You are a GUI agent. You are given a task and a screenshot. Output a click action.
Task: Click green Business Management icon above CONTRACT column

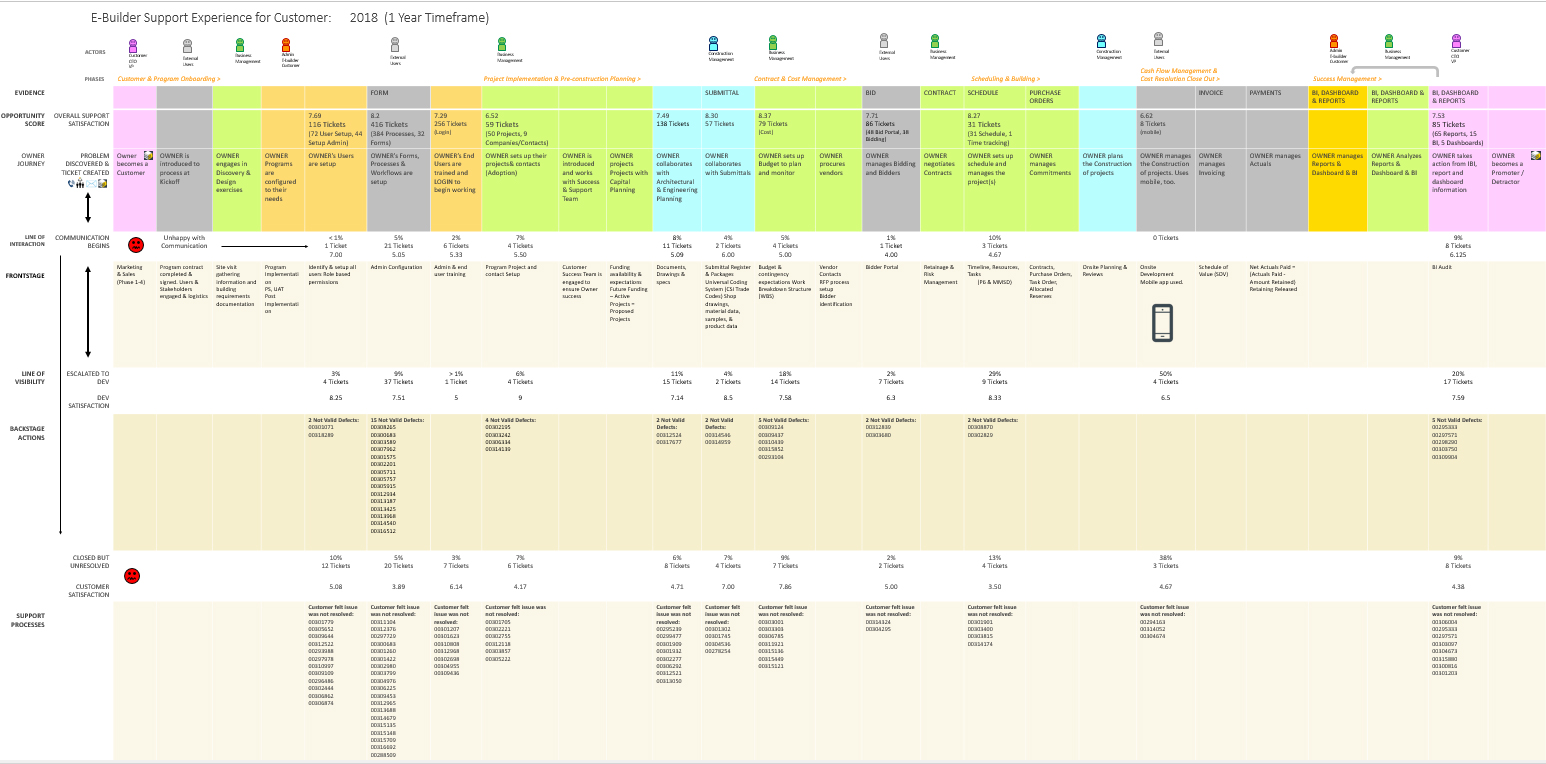(937, 43)
